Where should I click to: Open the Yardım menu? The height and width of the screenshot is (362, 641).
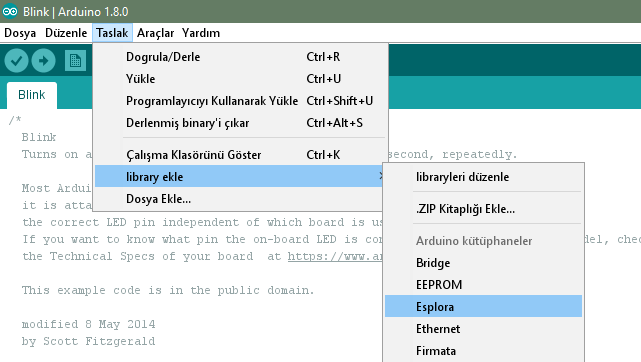coord(201,33)
